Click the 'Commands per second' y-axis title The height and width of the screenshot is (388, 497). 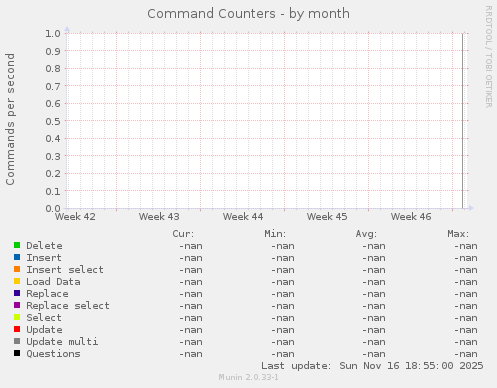(x=10, y=119)
